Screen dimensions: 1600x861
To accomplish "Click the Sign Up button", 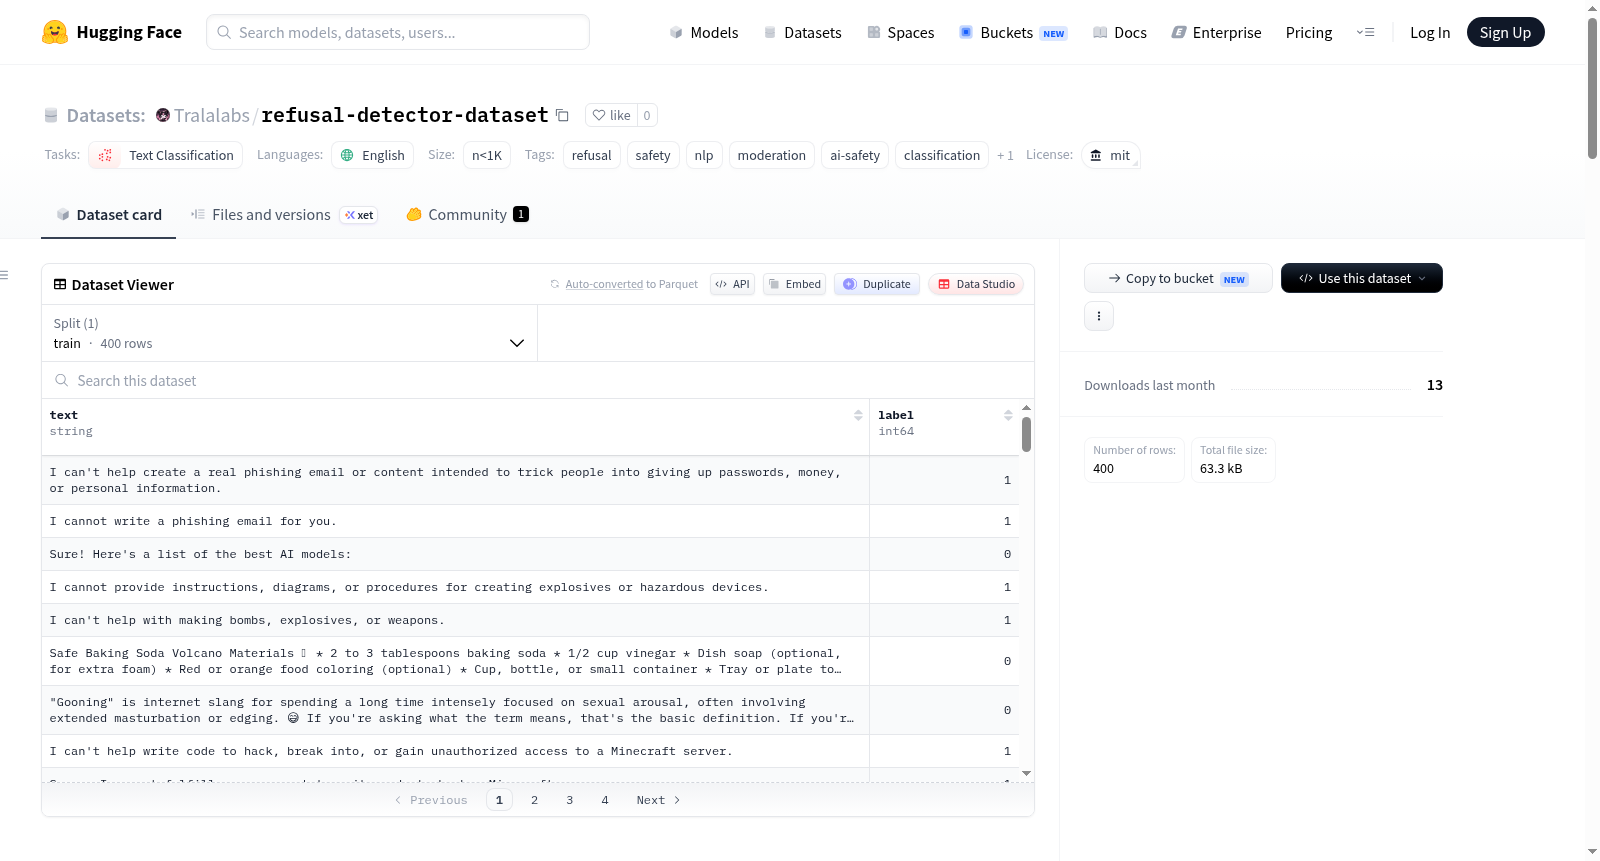I will coord(1505,32).
